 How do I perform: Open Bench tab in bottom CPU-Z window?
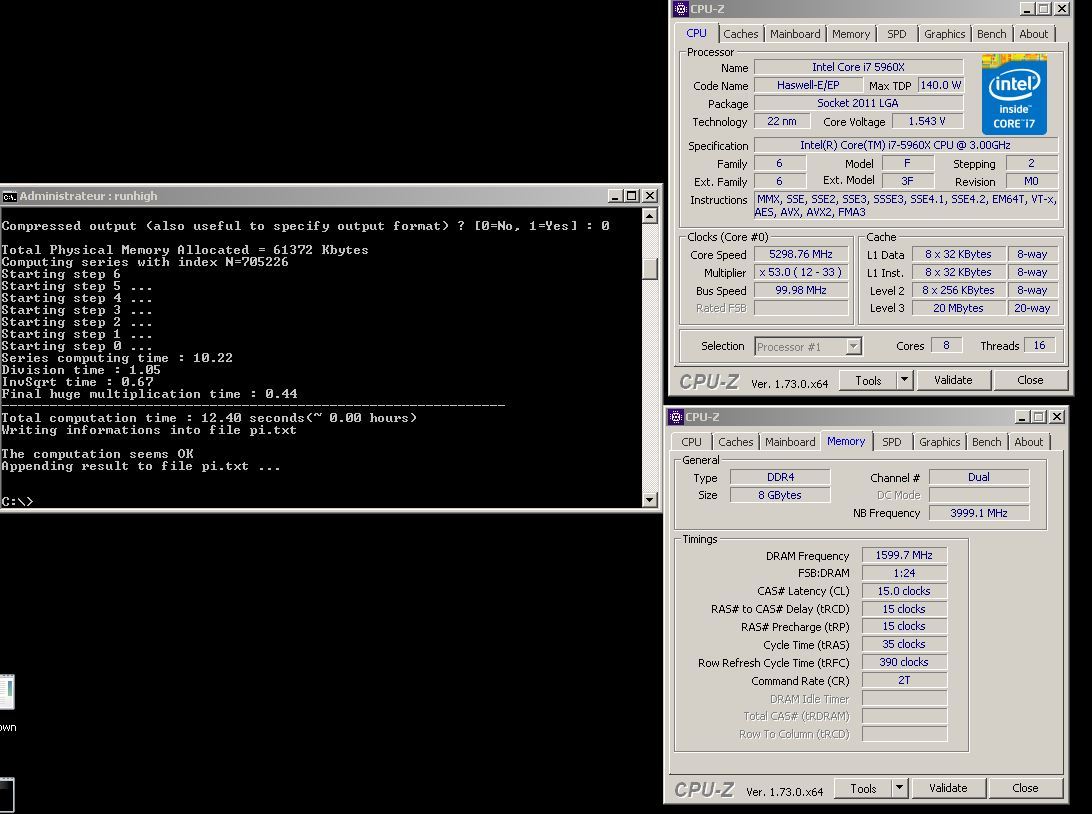tap(986, 441)
